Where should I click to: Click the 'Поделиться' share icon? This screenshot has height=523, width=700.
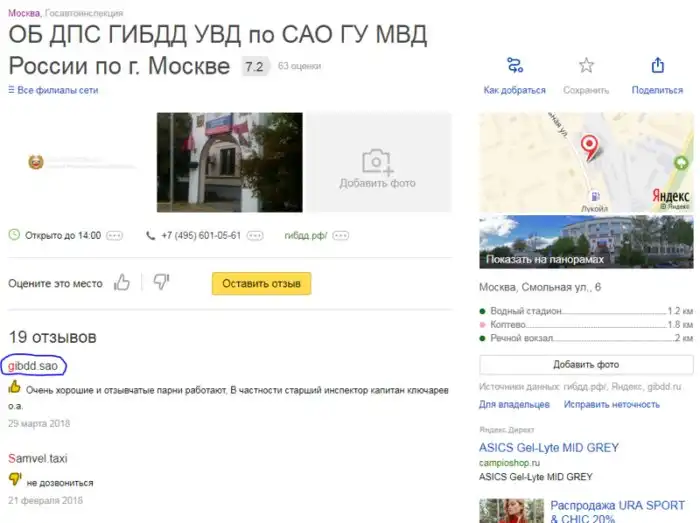[658, 65]
